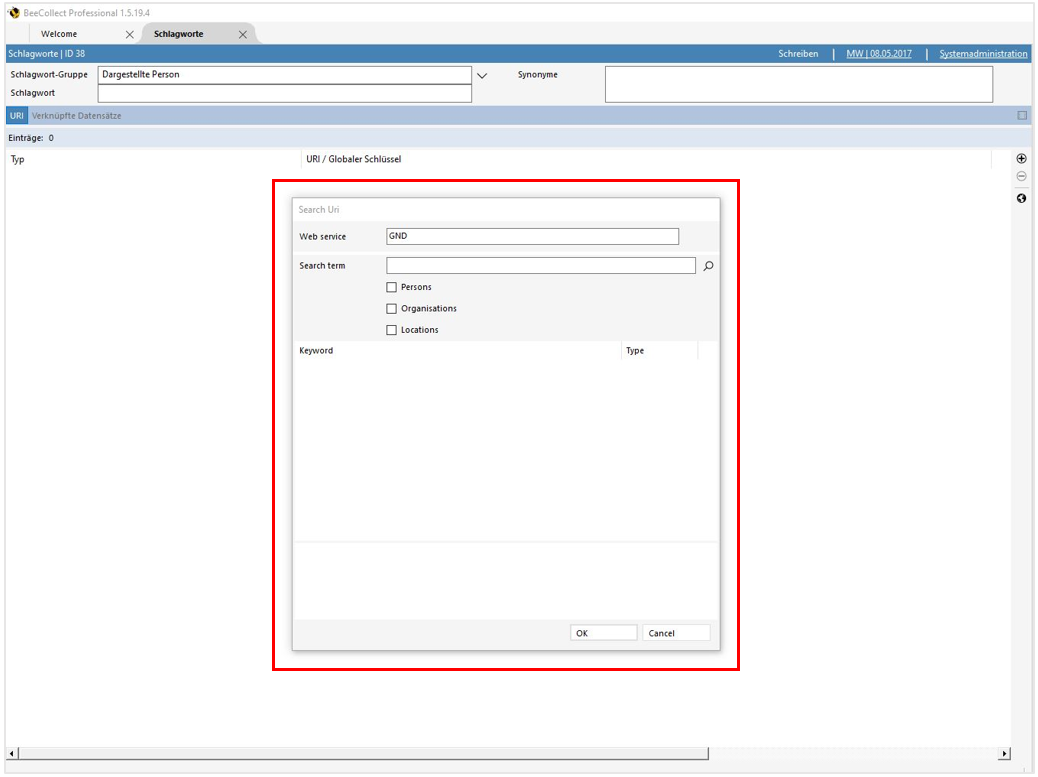Click the minus icon to remove an entry

pos(1021,176)
